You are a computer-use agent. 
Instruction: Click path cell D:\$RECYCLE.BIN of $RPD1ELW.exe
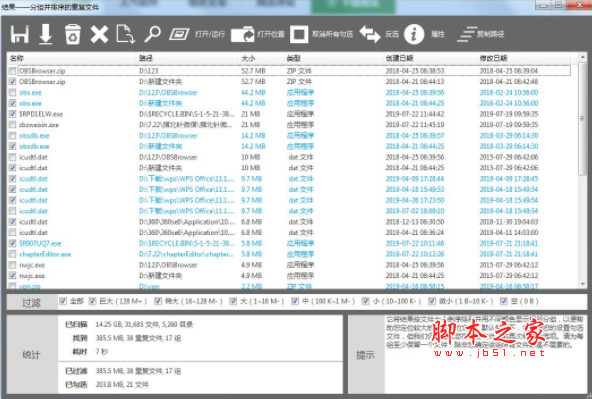click(187, 114)
